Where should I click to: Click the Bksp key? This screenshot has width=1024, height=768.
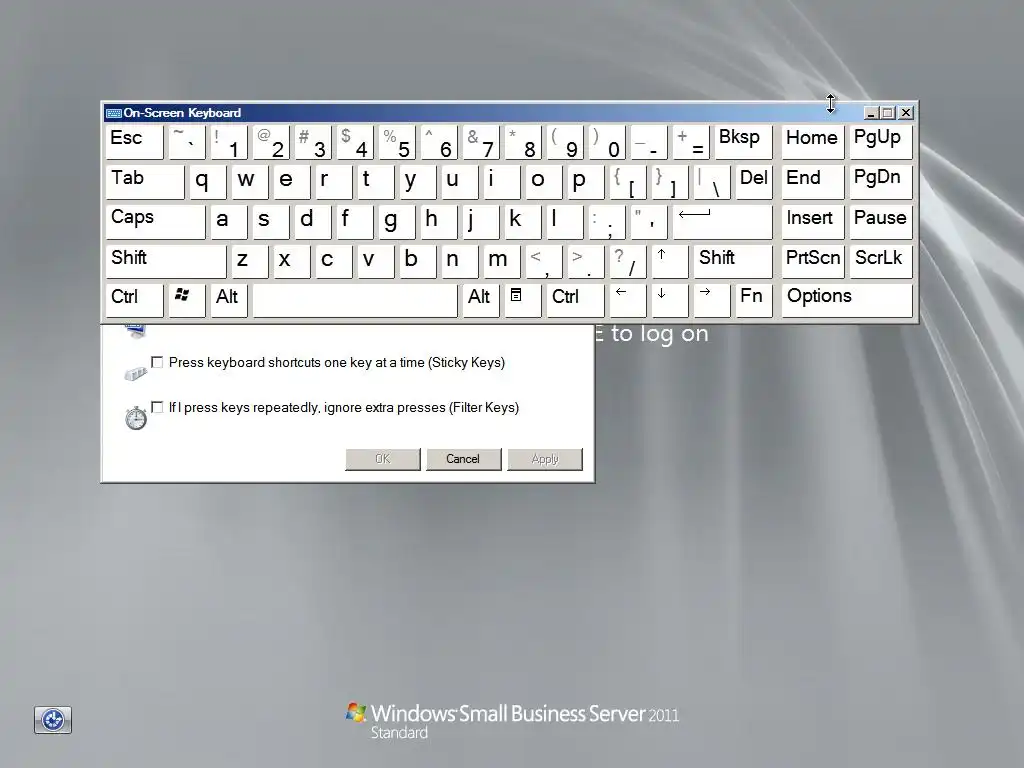click(x=743, y=142)
